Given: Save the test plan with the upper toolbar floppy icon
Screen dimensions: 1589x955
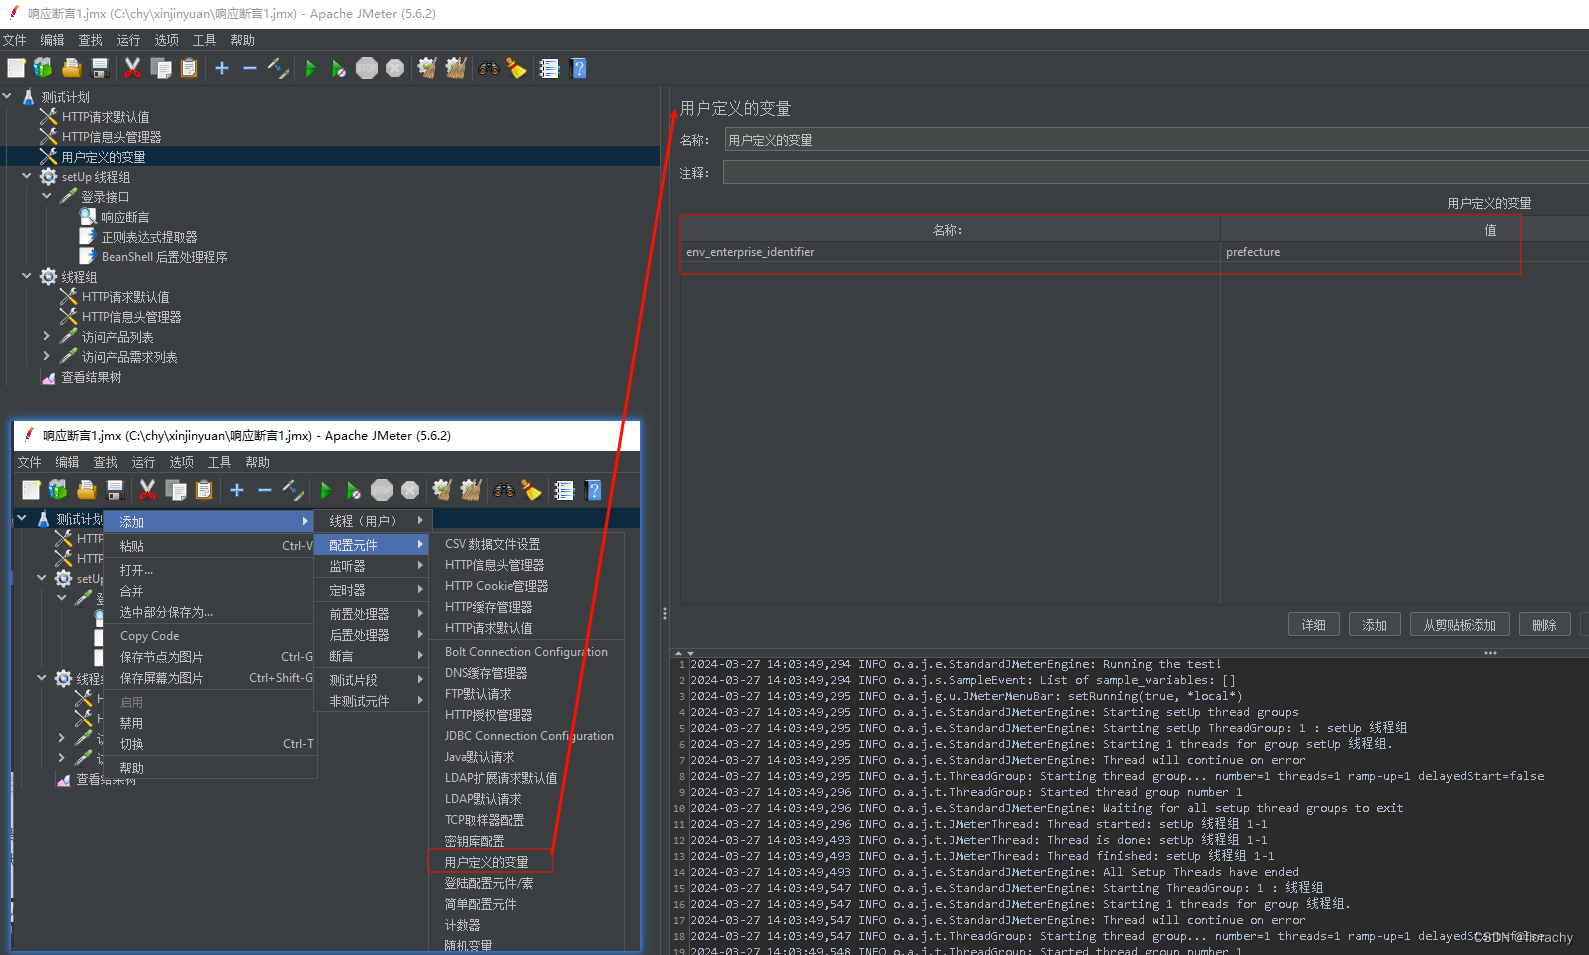Looking at the screenshot, I should tap(100, 68).
